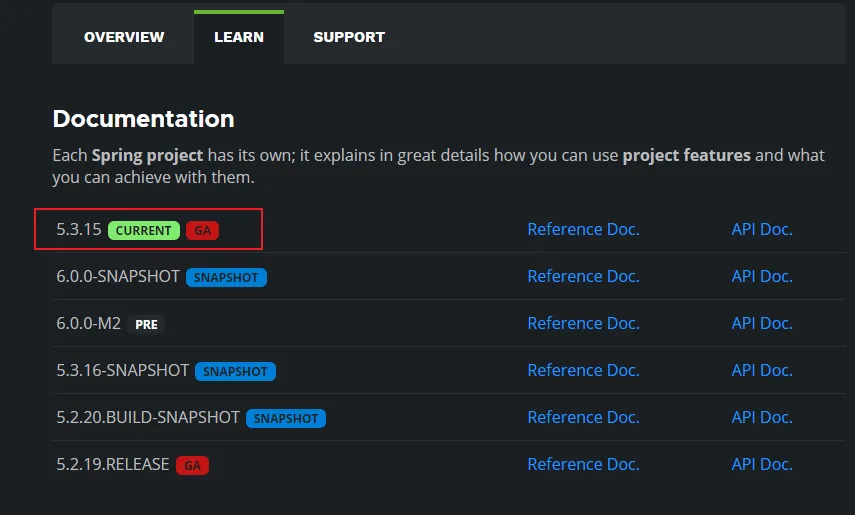Select the version text 5.3.15
Image resolution: width=855 pixels, height=515 pixels.
[x=79, y=229]
